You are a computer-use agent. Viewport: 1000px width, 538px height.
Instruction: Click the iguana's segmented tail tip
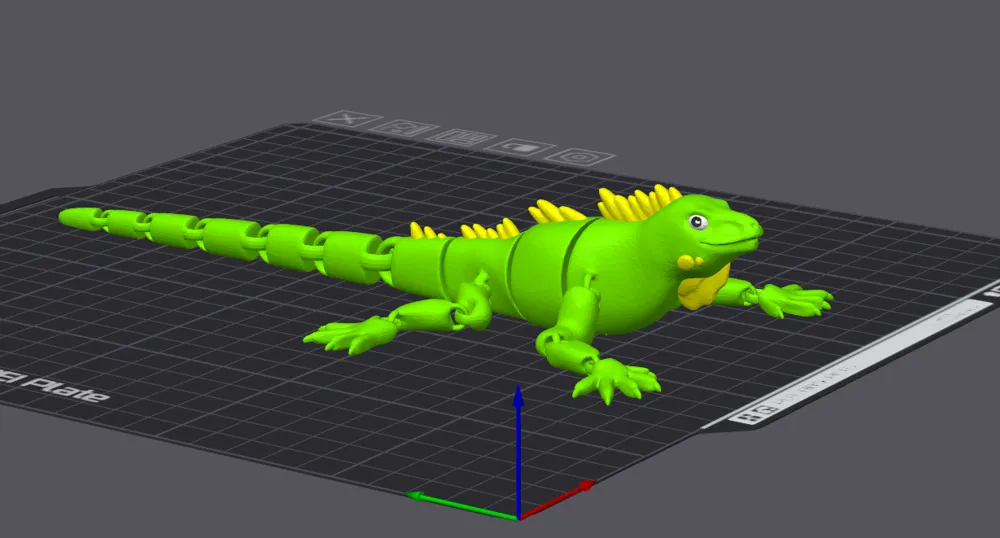(x=80, y=217)
